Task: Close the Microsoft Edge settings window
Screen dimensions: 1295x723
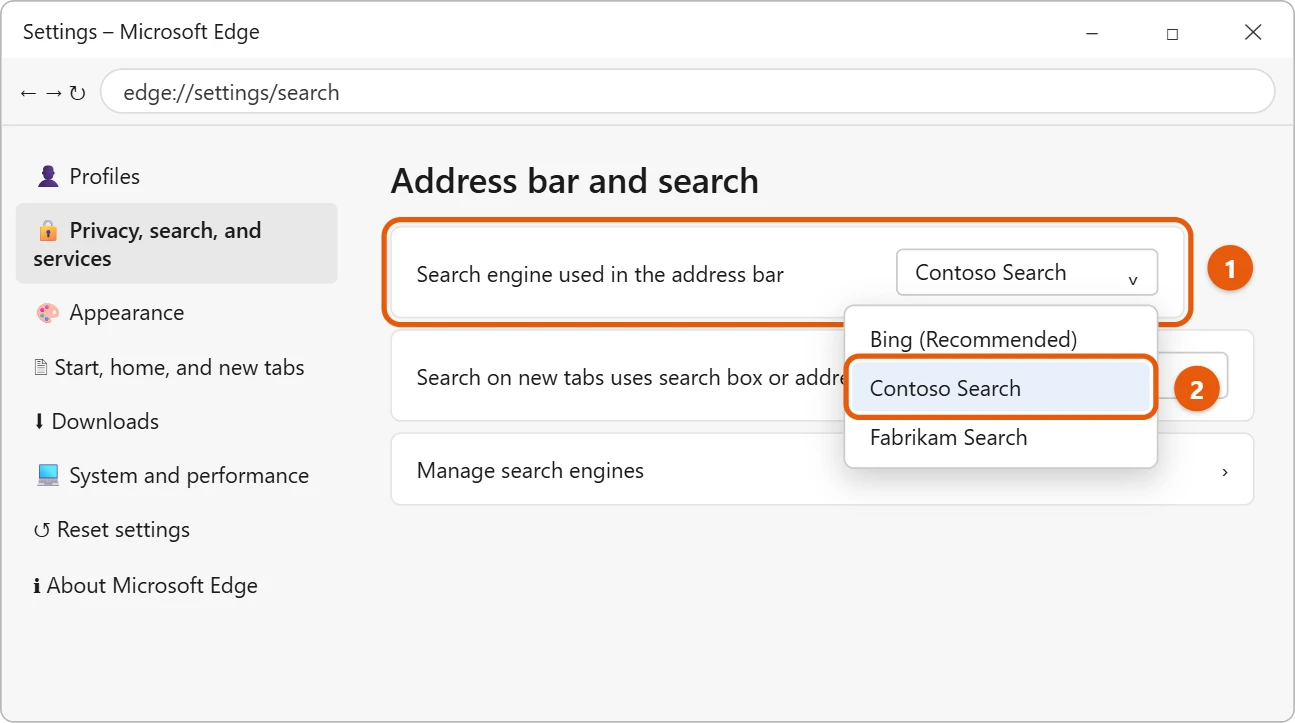Action: 1253,33
